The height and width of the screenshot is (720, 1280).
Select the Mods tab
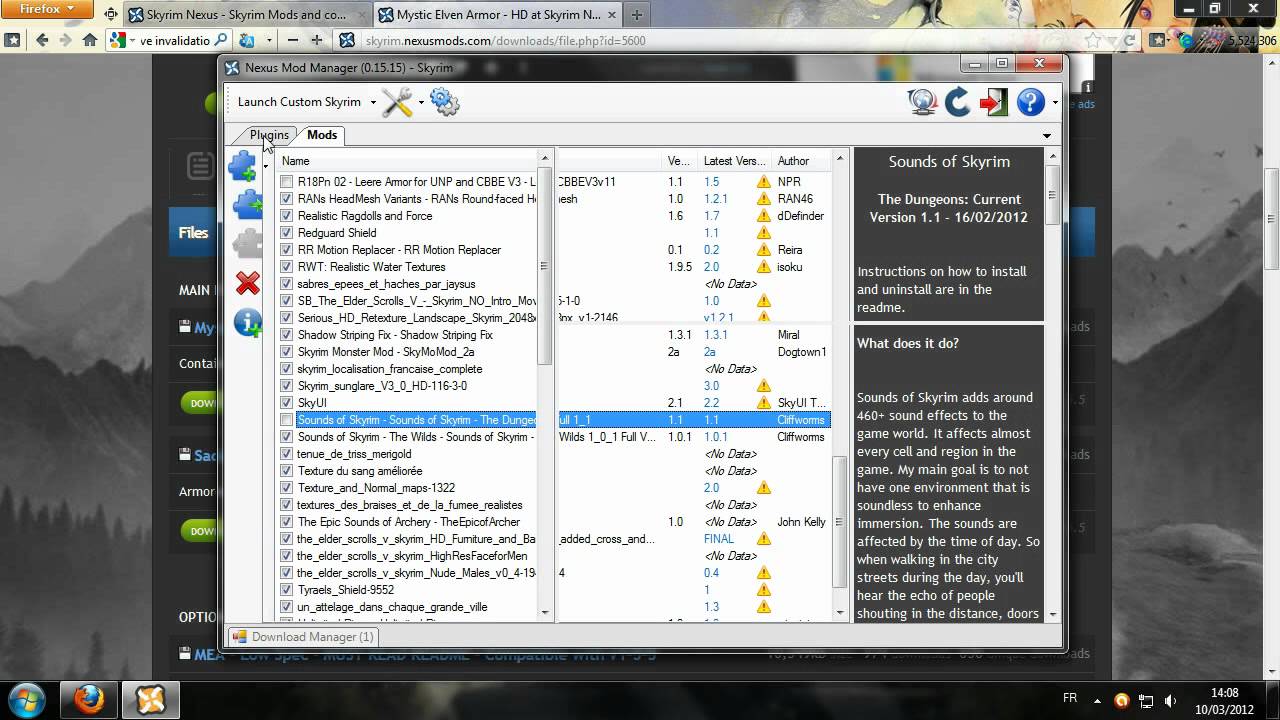[322, 135]
